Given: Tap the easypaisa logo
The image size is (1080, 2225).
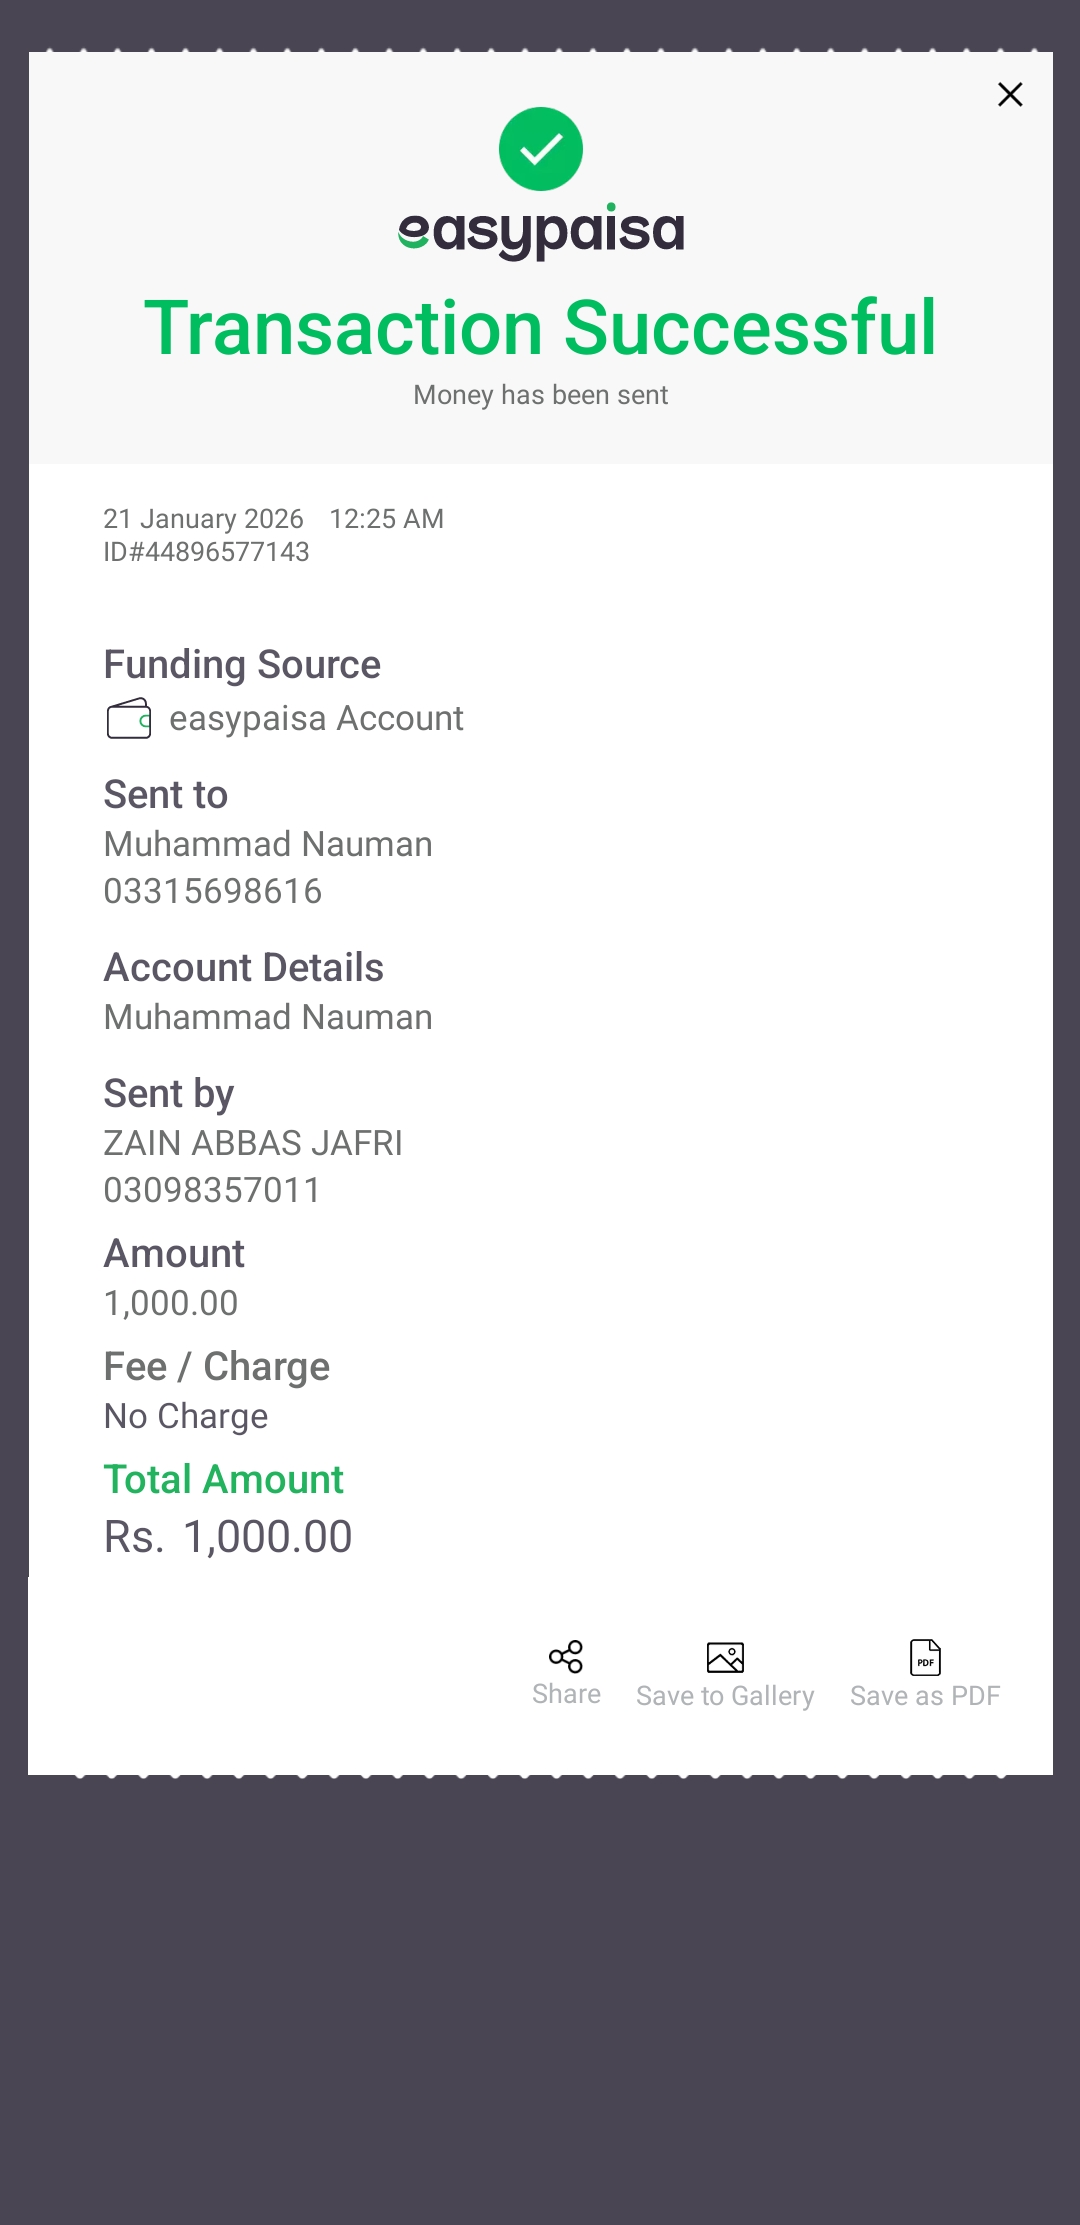Looking at the screenshot, I should [x=540, y=232].
